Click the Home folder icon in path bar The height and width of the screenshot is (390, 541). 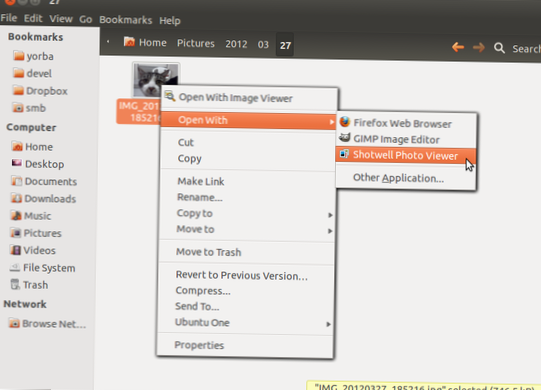coord(129,42)
